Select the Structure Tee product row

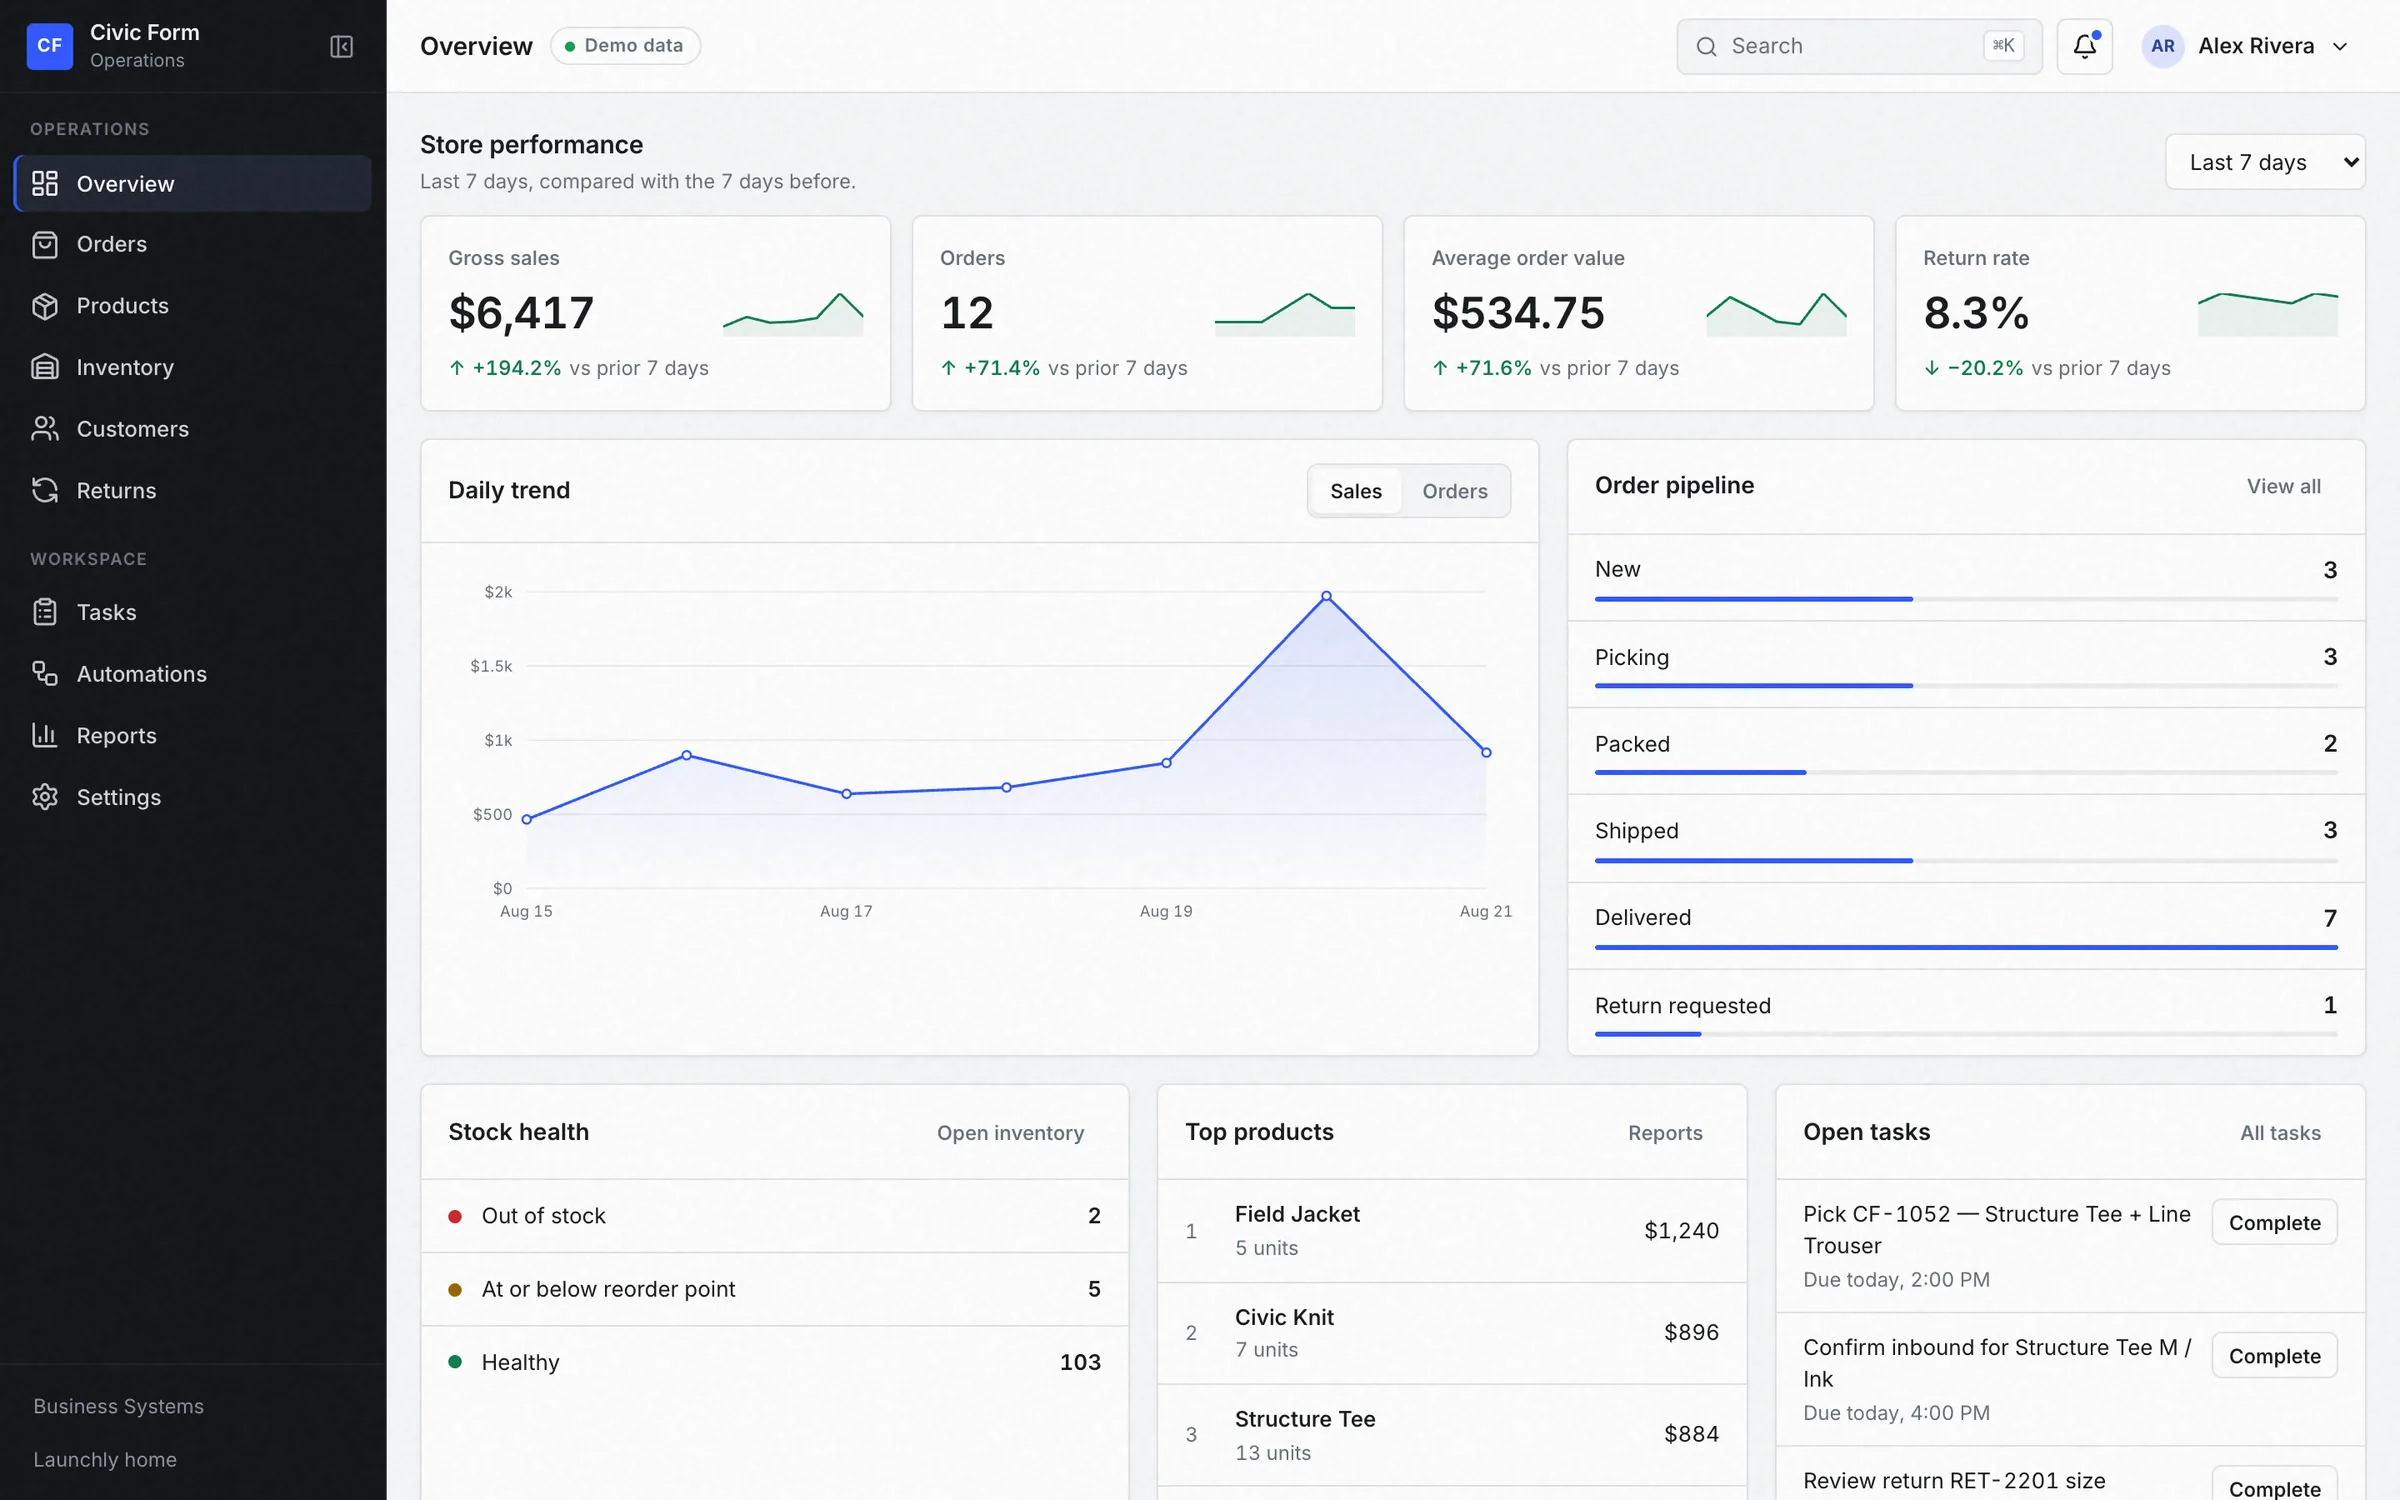point(1452,1435)
